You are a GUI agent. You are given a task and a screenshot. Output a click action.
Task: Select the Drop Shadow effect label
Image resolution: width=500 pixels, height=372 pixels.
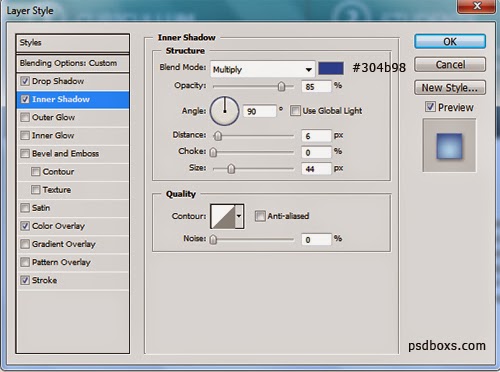pyautogui.click(x=58, y=81)
